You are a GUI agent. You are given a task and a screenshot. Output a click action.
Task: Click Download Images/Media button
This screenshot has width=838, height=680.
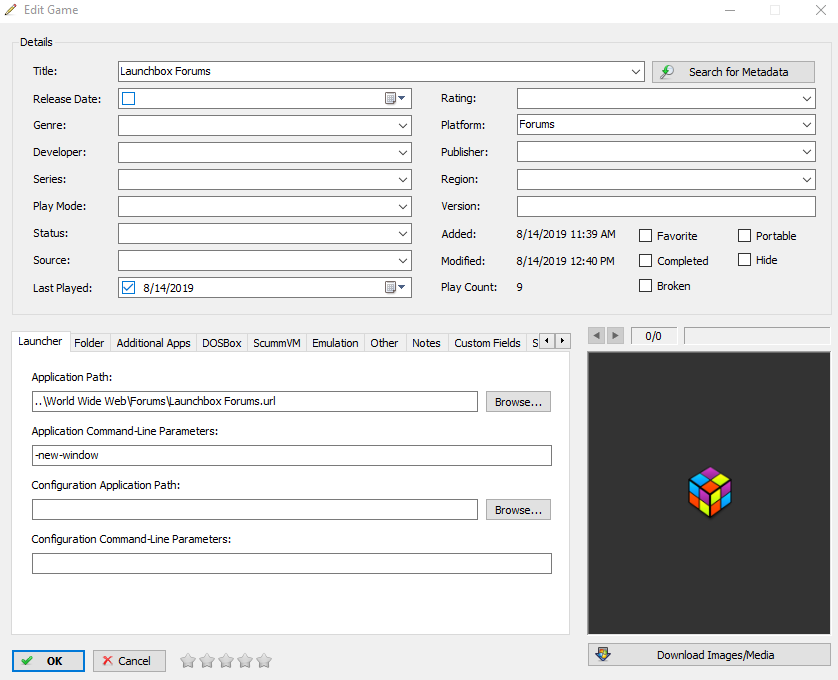[x=709, y=655]
